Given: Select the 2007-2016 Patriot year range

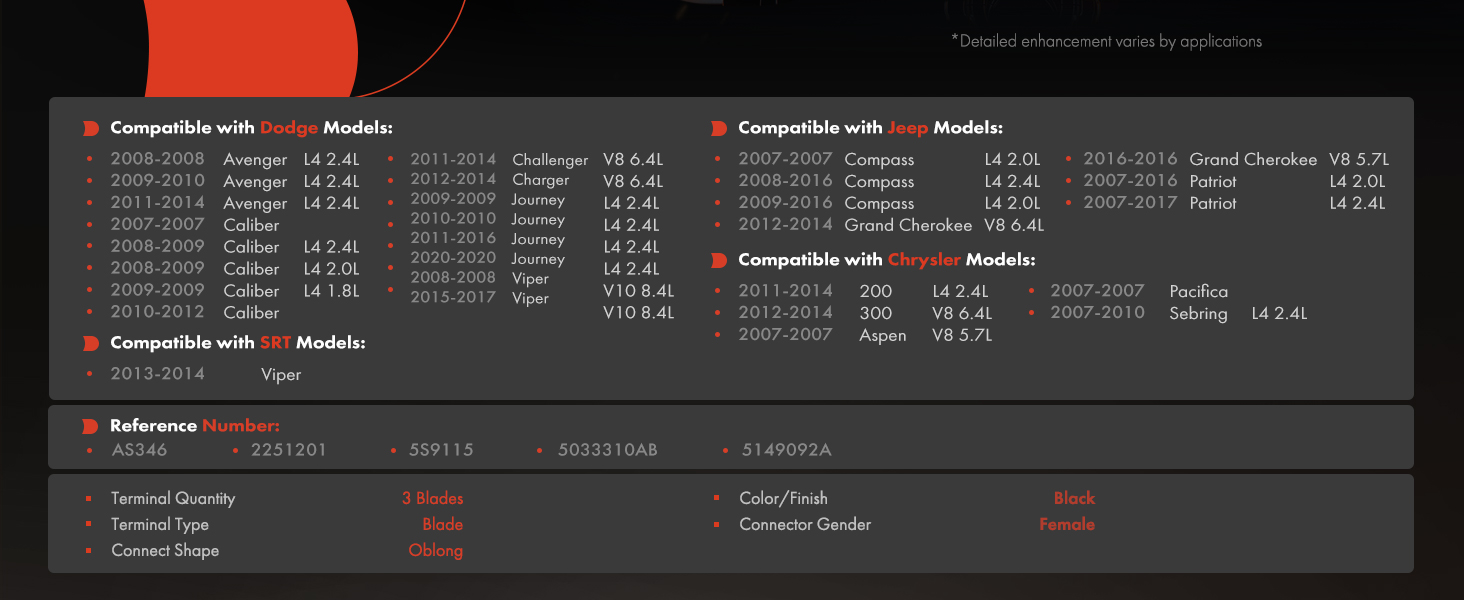Looking at the screenshot, I should click(1130, 181).
